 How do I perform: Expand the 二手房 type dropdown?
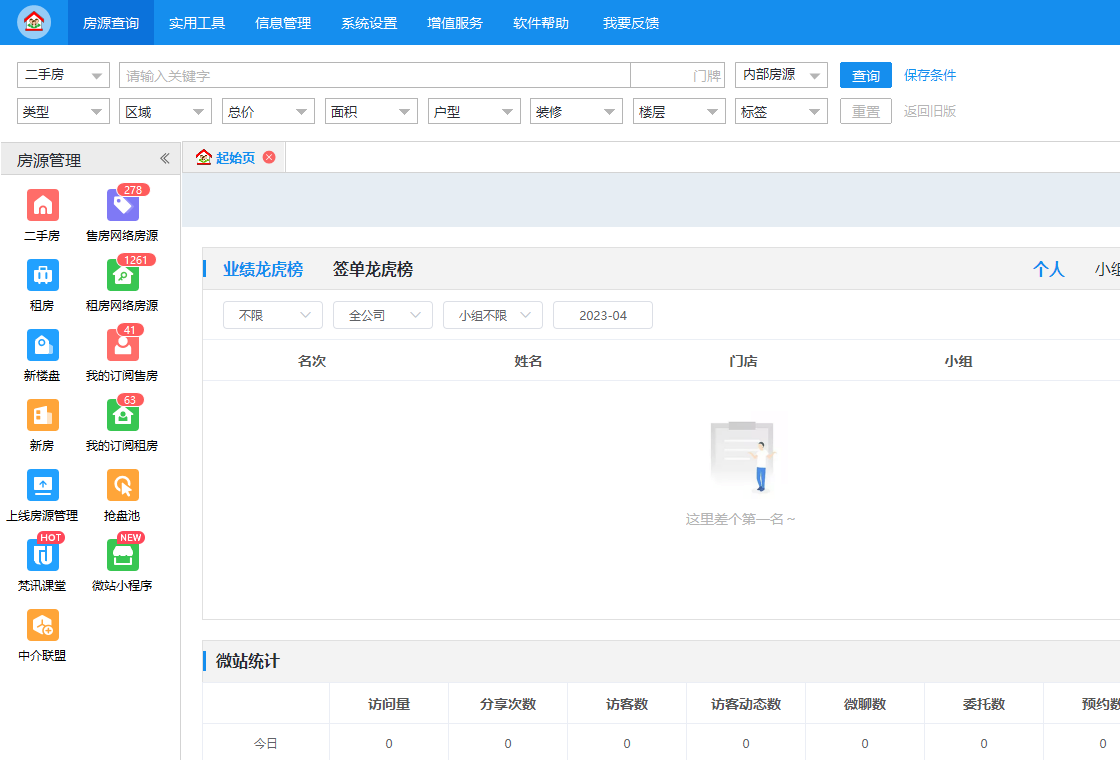point(63,75)
